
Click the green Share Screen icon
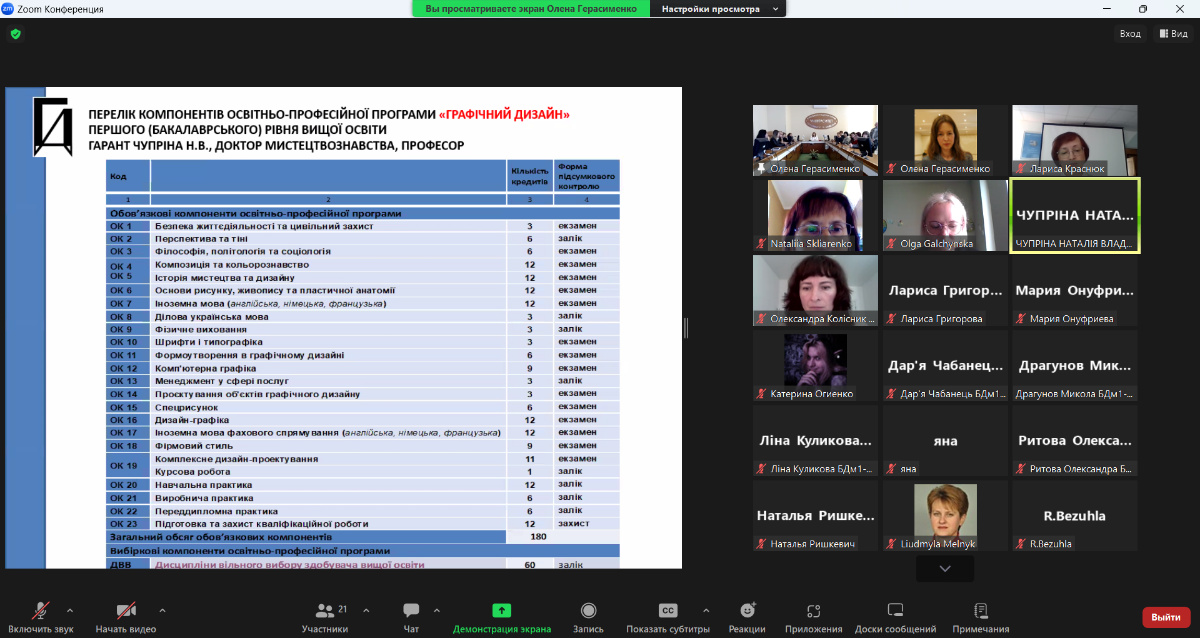[x=501, y=611]
